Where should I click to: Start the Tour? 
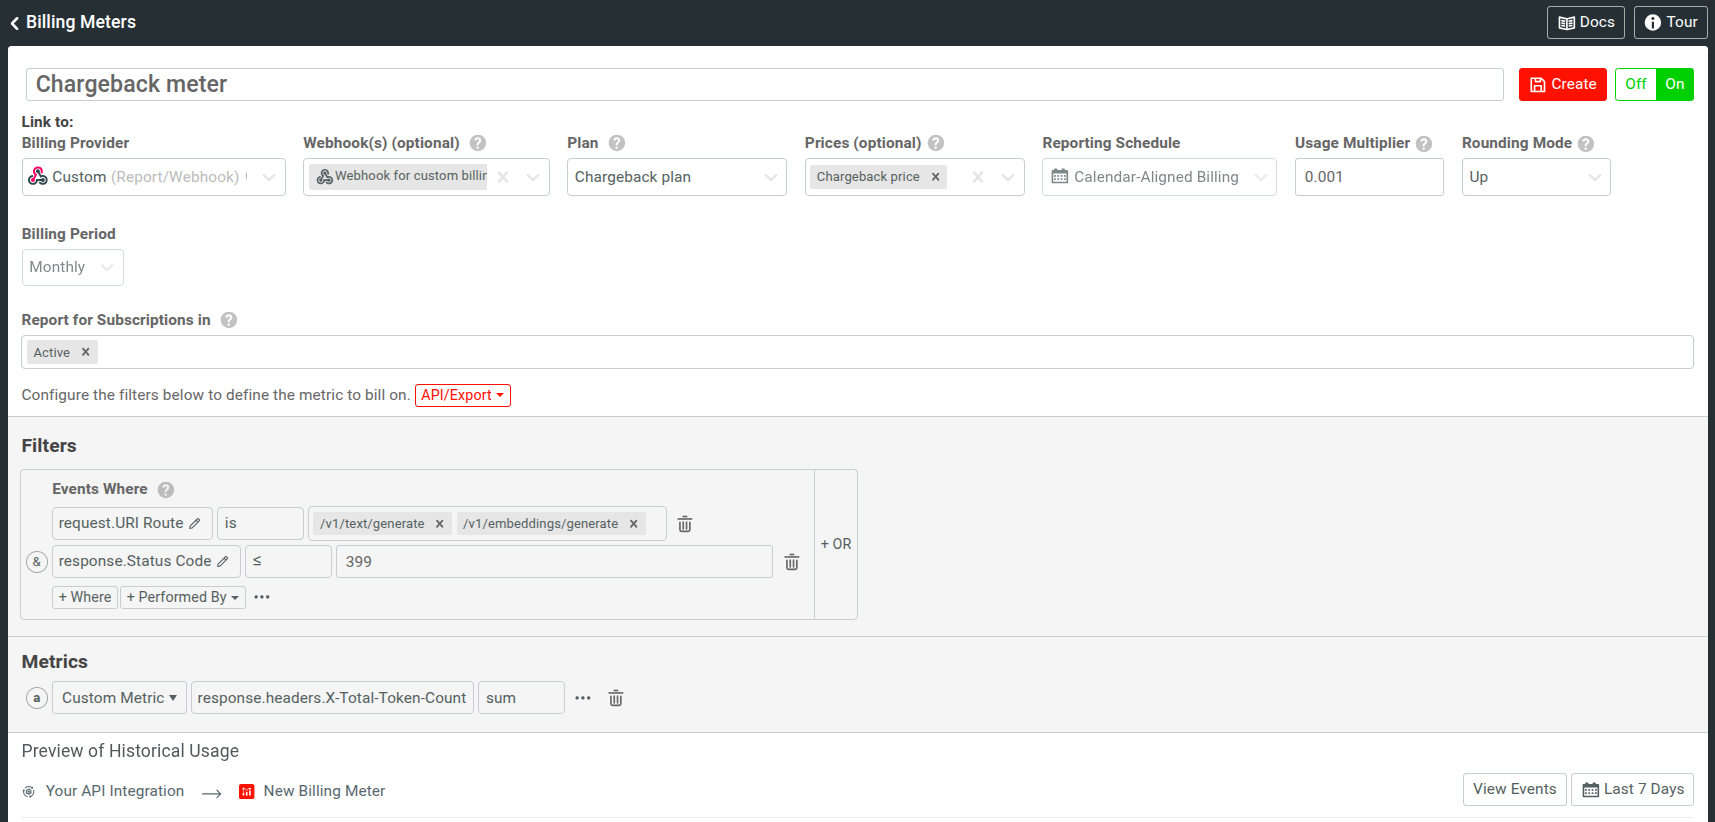(x=1670, y=22)
